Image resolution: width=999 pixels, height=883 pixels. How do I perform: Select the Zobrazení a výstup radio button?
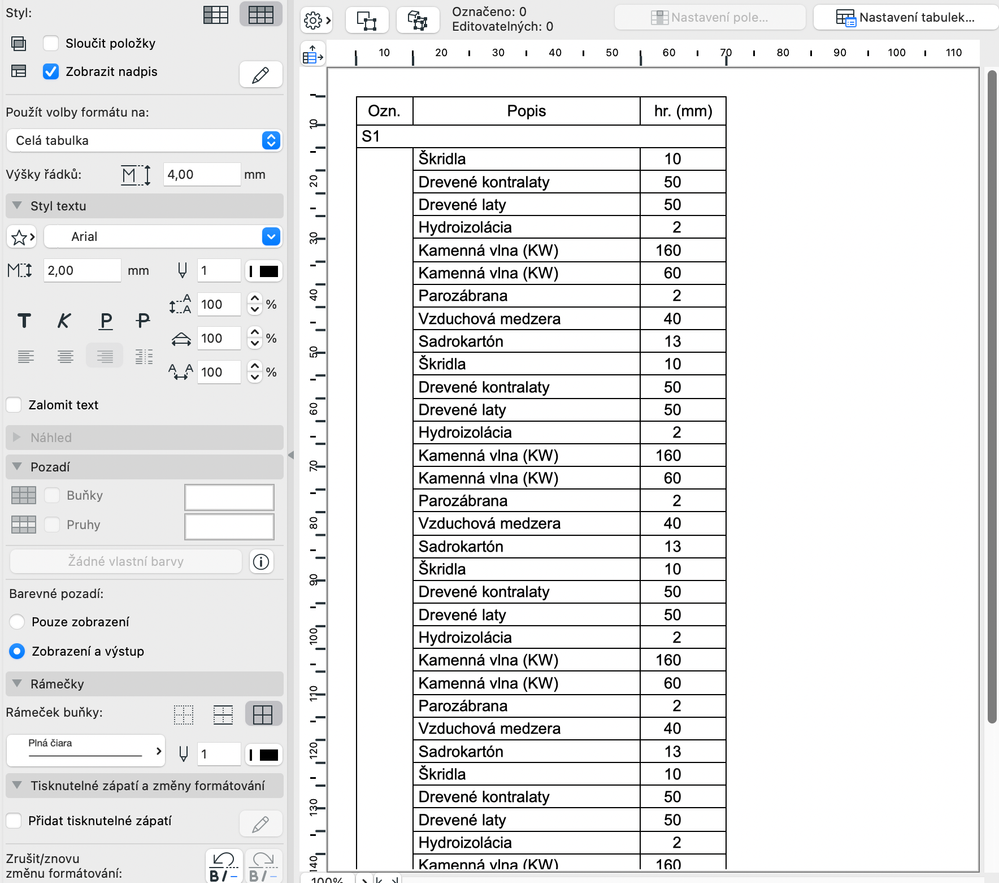click(x=17, y=651)
